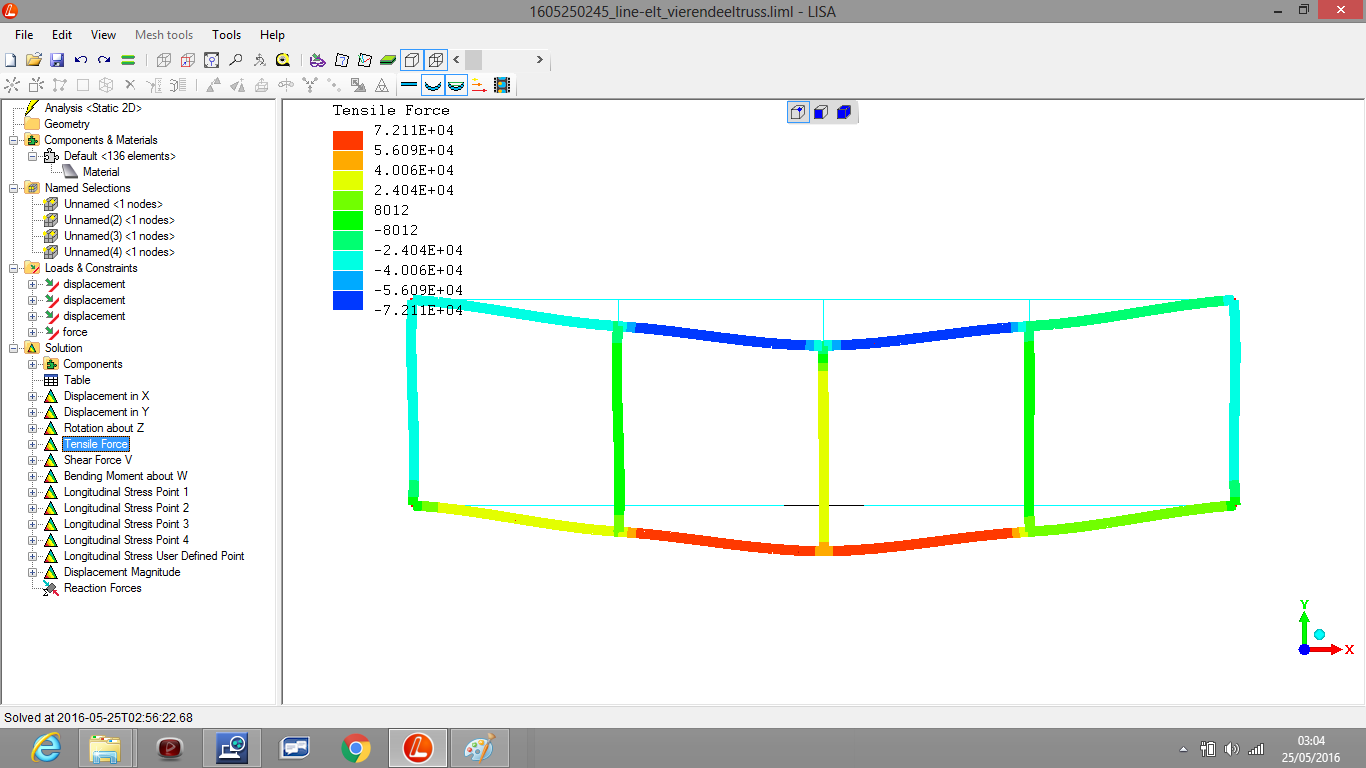Image resolution: width=1366 pixels, height=768 pixels.
Task: Click the magnifier zoom icon
Action: [x=236, y=60]
